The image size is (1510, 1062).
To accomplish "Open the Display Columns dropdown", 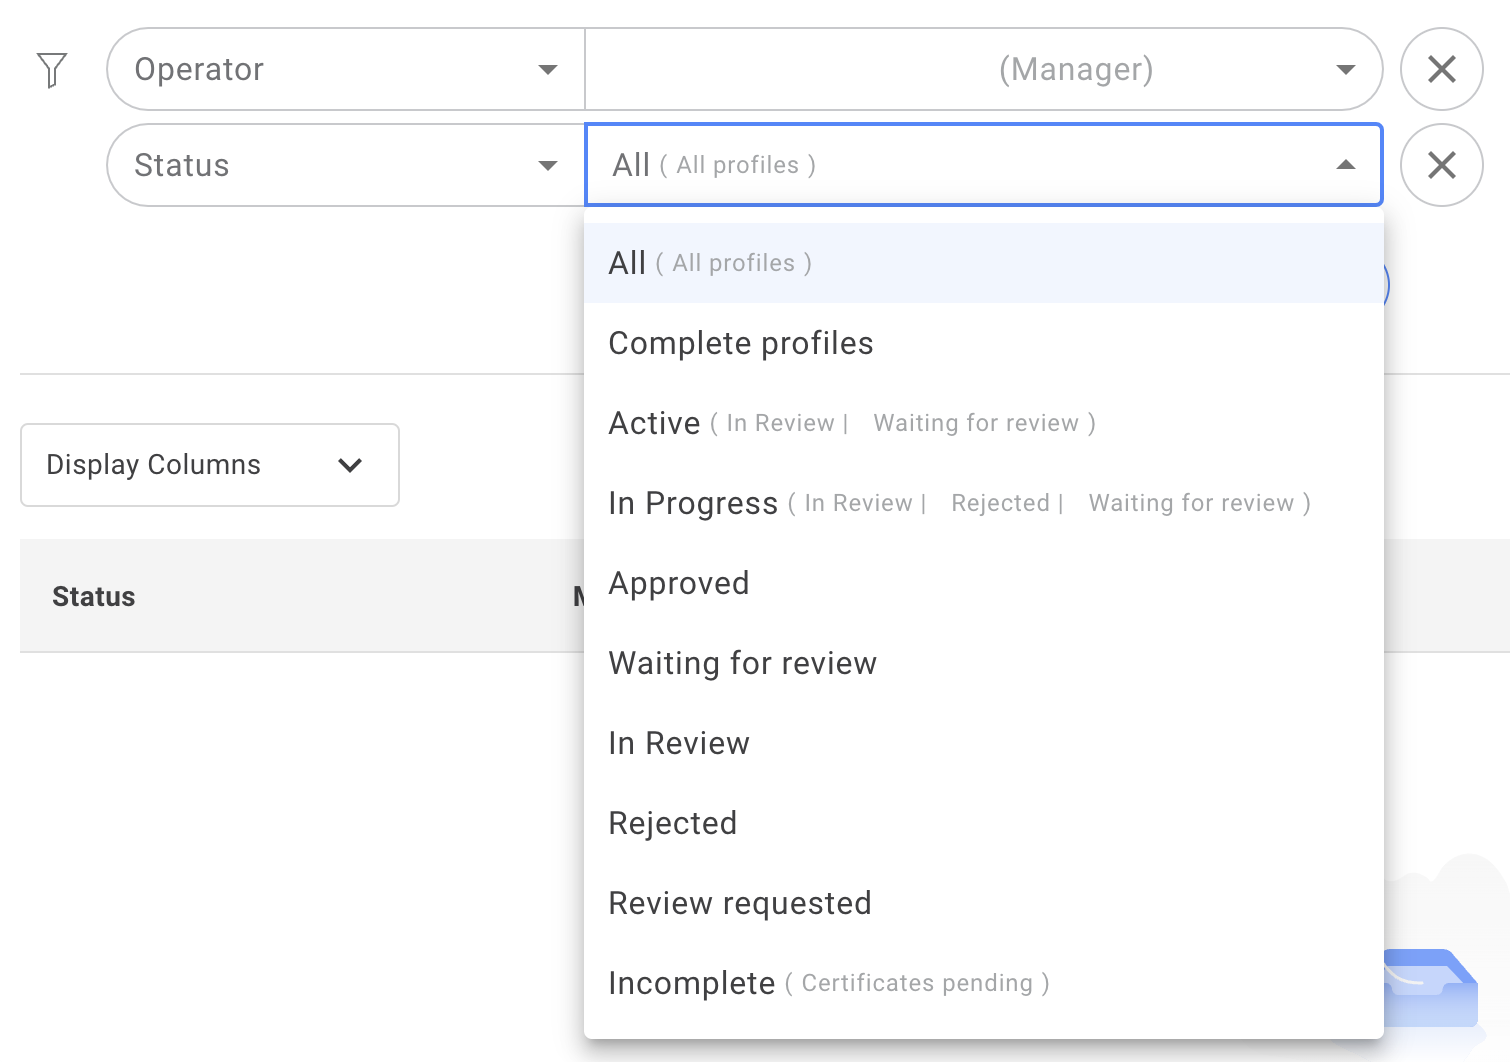I will coord(209,465).
